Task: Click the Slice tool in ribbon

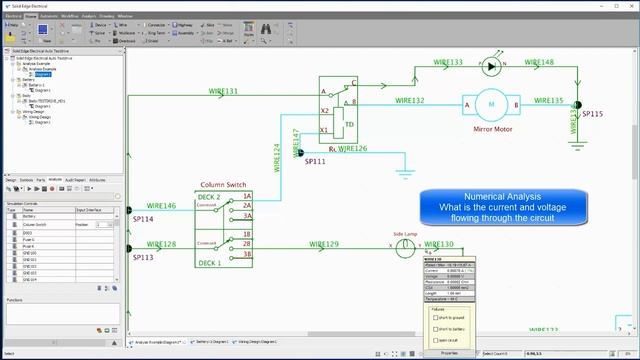Action: [x=208, y=25]
